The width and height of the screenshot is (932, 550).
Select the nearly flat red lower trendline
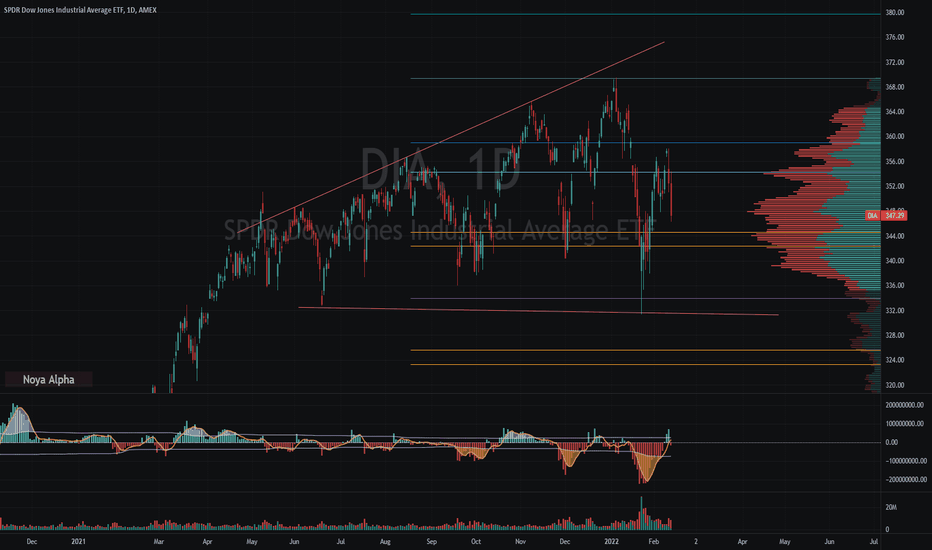click(538, 311)
